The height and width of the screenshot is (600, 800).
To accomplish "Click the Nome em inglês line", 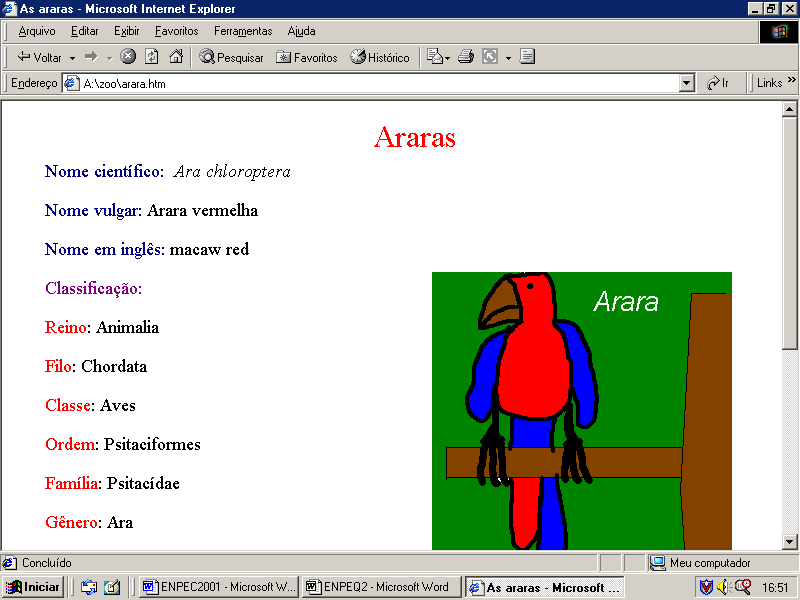I will [x=147, y=250].
